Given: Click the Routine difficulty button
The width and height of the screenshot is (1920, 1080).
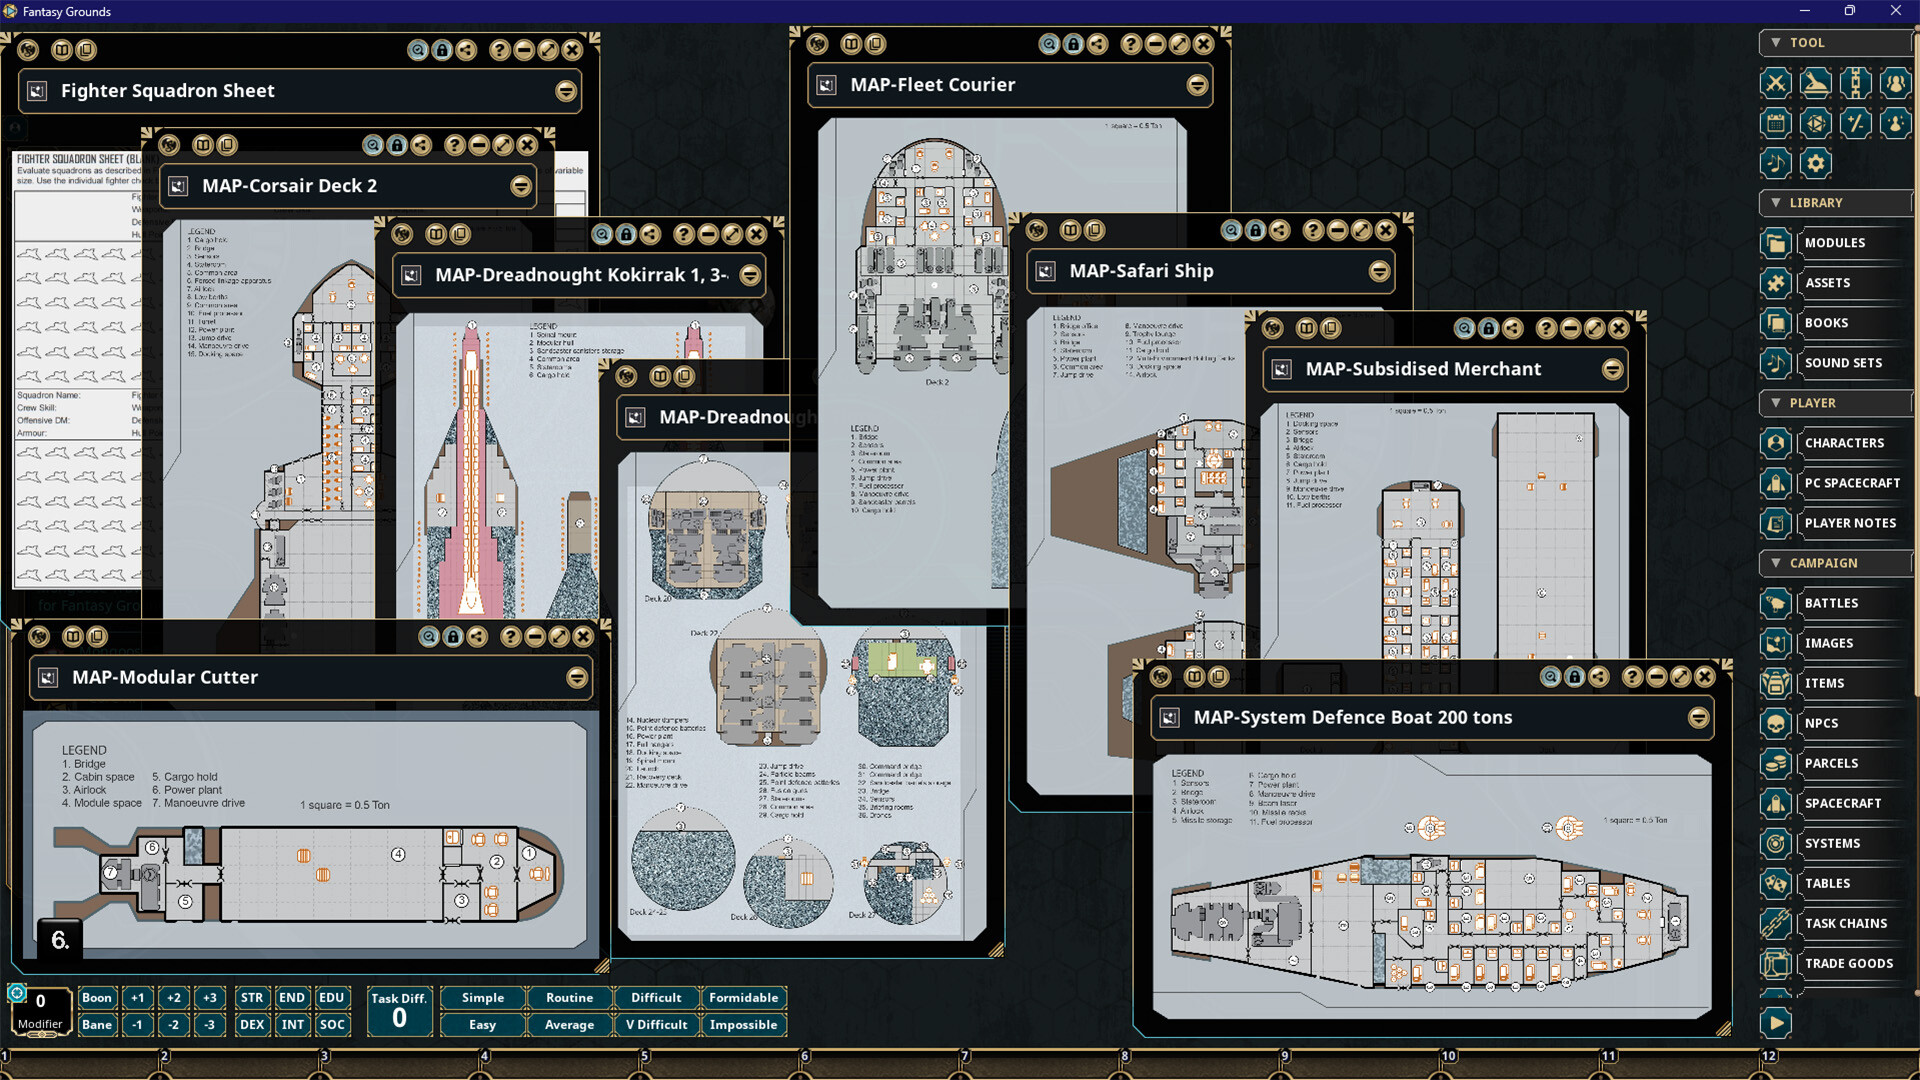Looking at the screenshot, I should pyautogui.click(x=568, y=997).
